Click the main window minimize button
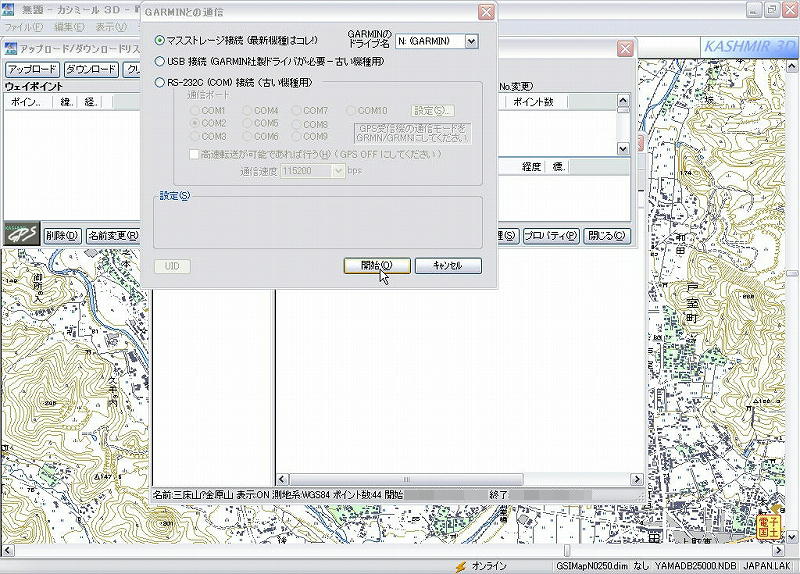Image resolution: width=800 pixels, height=574 pixels. tap(754, 9)
